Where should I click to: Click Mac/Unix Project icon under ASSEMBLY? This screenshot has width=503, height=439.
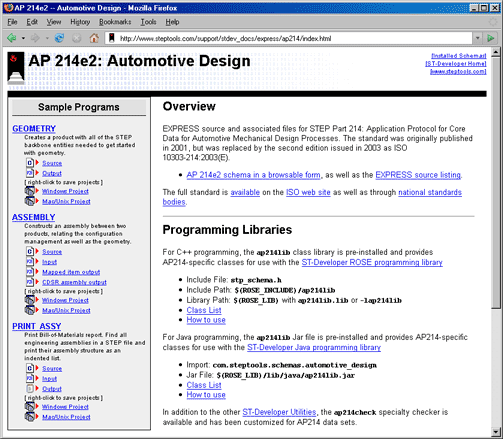30,310
